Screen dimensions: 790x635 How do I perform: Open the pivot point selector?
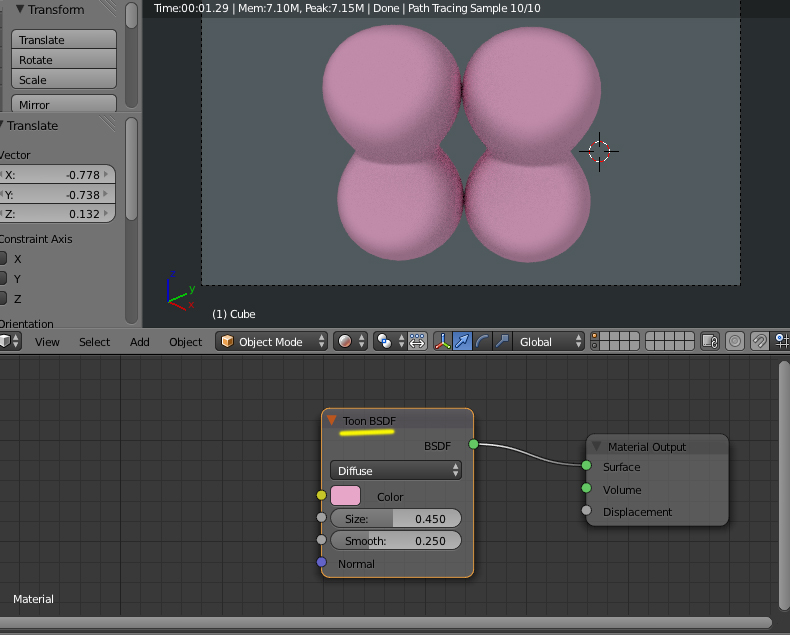pyautogui.click(x=390, y=341)
